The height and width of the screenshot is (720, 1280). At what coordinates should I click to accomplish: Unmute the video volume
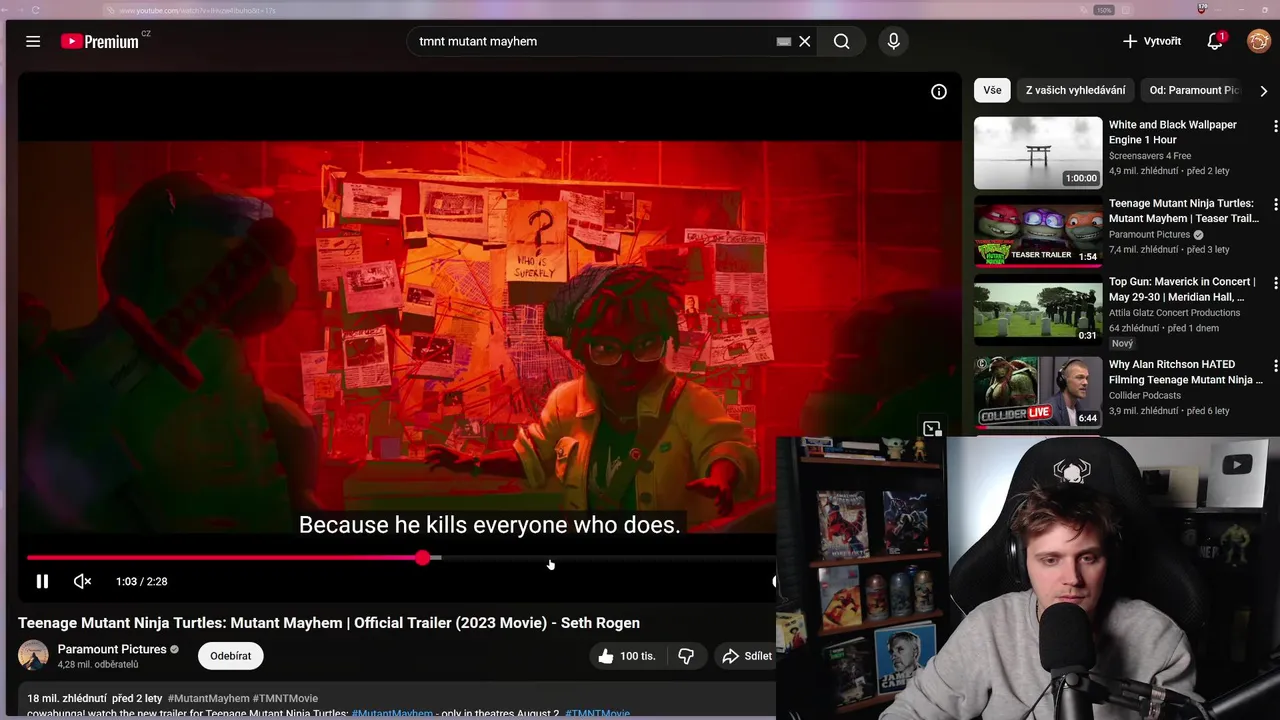pyautogui.click(x=83, y=581)
